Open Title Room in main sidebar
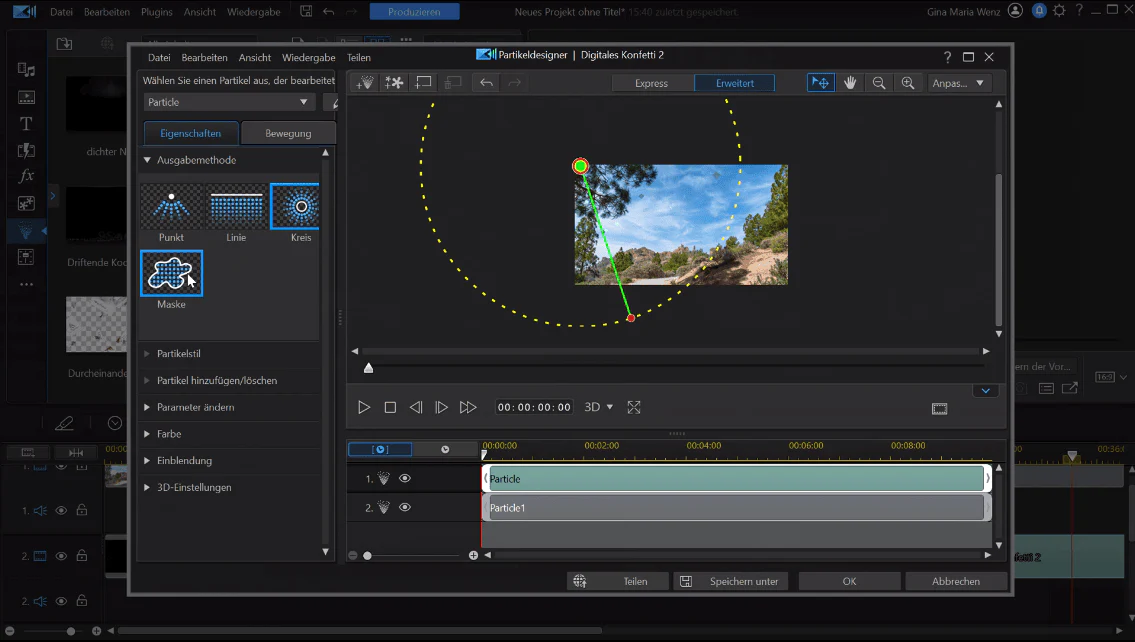The width and height of the screenshot is (1135, 642). click(26, 124)
